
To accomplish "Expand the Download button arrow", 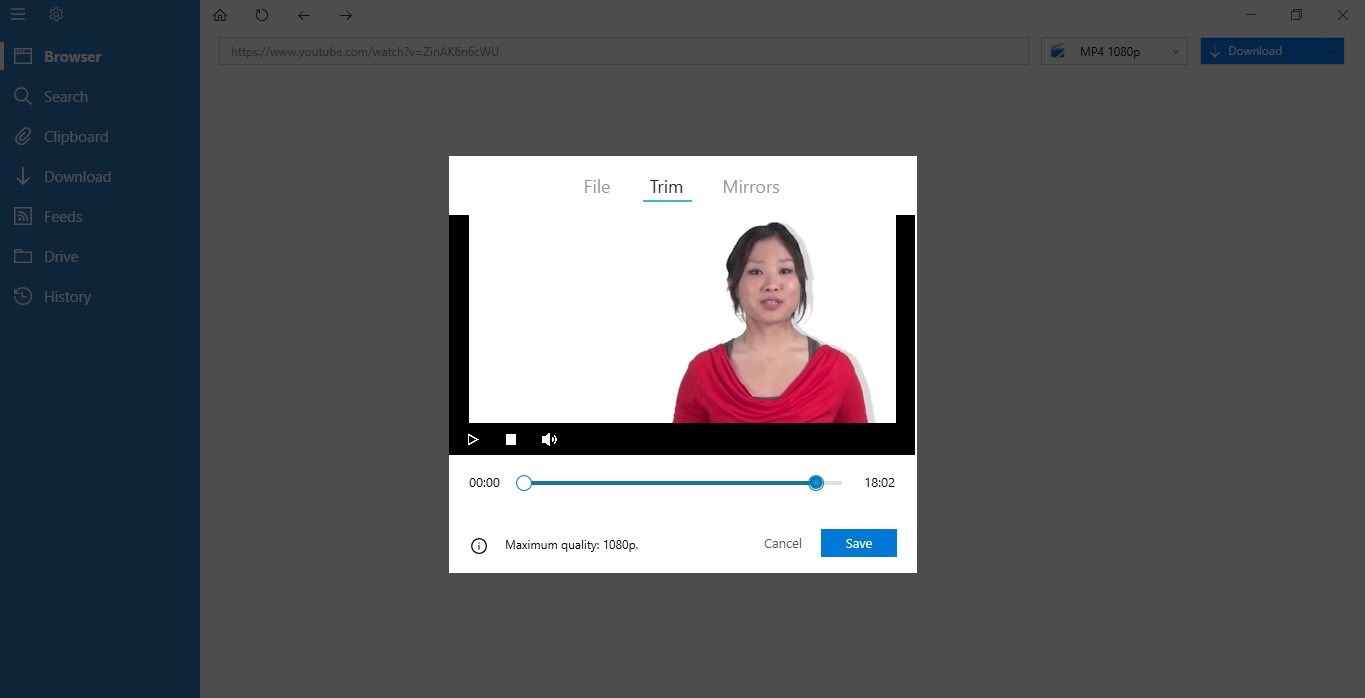I will click(x=1335, y=52).
